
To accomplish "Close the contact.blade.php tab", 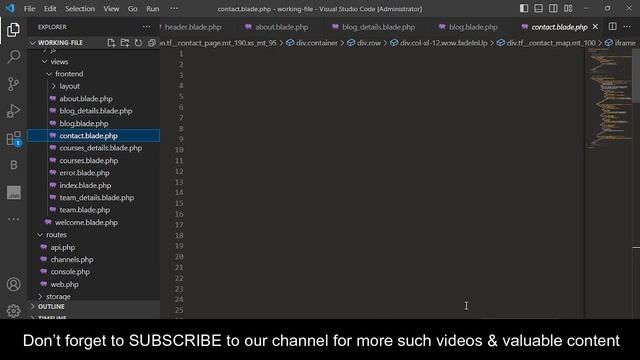I will (x=595, y=27).
